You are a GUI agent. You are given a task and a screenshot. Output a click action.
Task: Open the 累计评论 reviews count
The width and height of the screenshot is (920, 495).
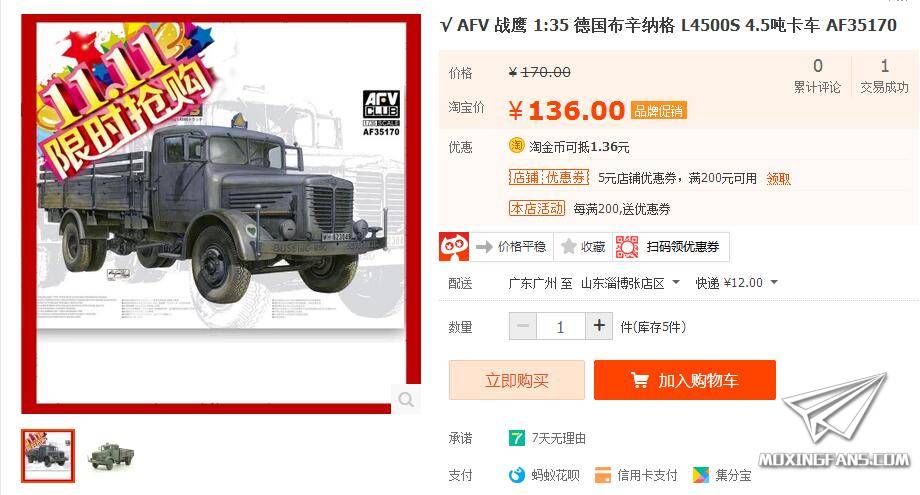(817, 76)
